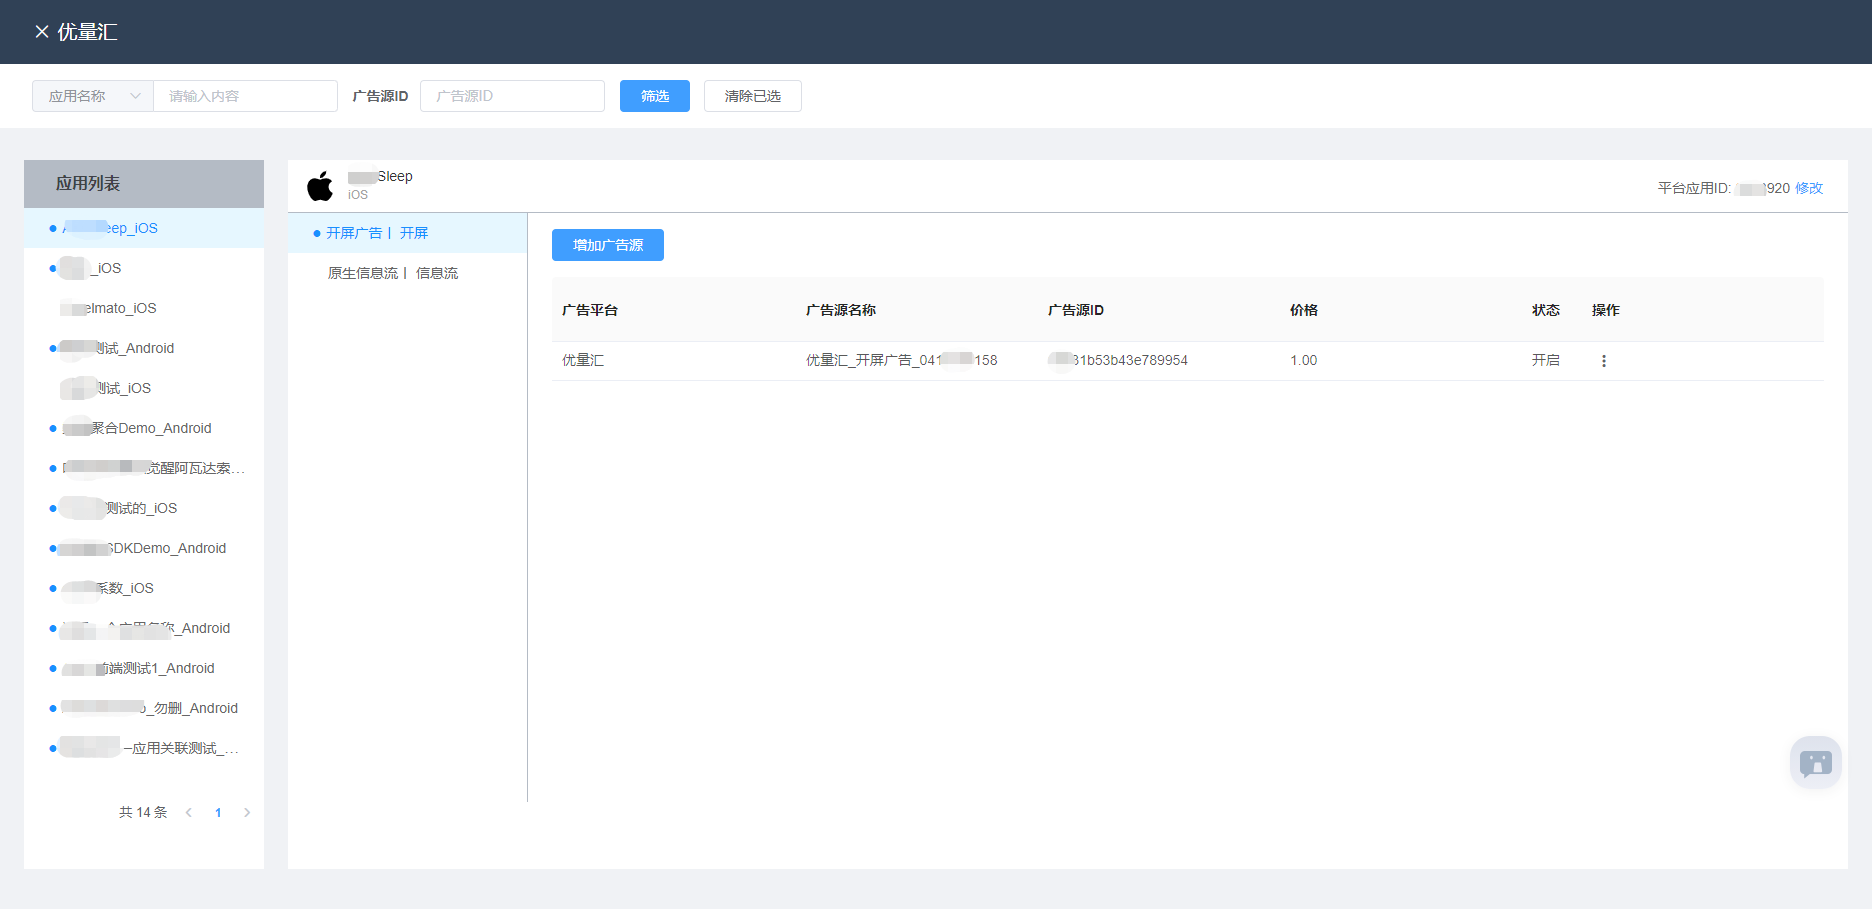The width and height of the screenshot is (1872, 909).
Task: Click the 状态 column header
Action: point(1546,310)
